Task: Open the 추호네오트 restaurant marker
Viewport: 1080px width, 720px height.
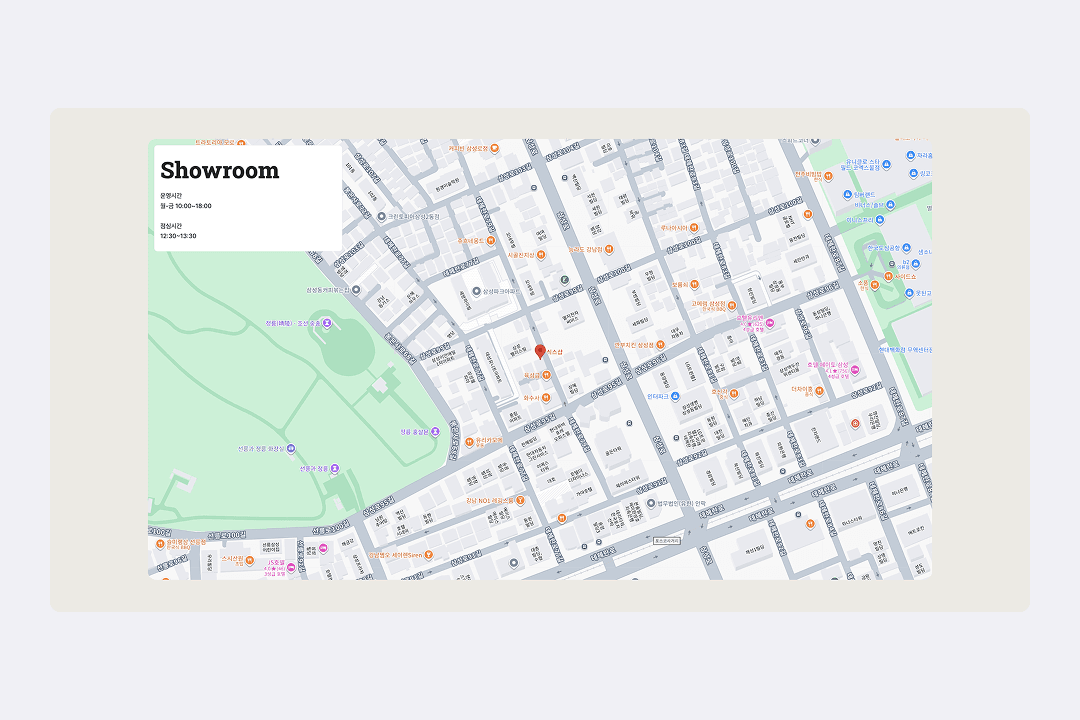Action: tap(491, 240)
